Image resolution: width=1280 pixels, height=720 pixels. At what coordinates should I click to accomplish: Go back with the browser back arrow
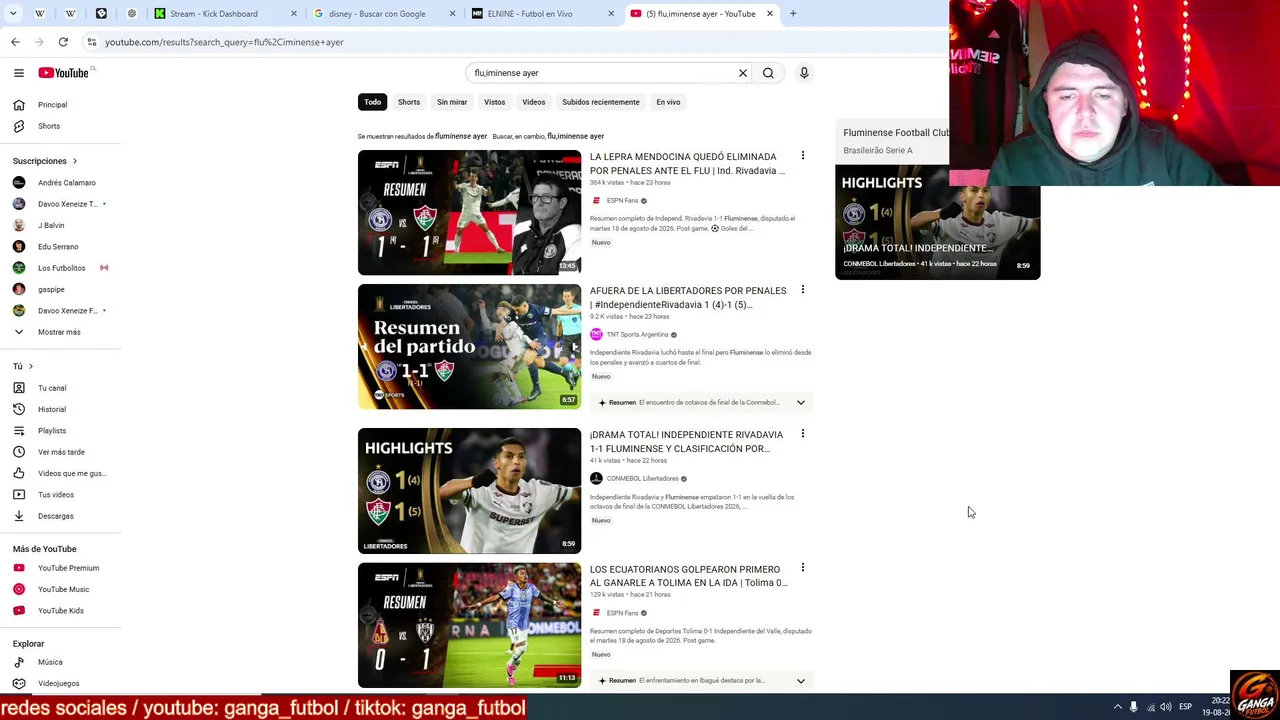[x=15, y=42]
